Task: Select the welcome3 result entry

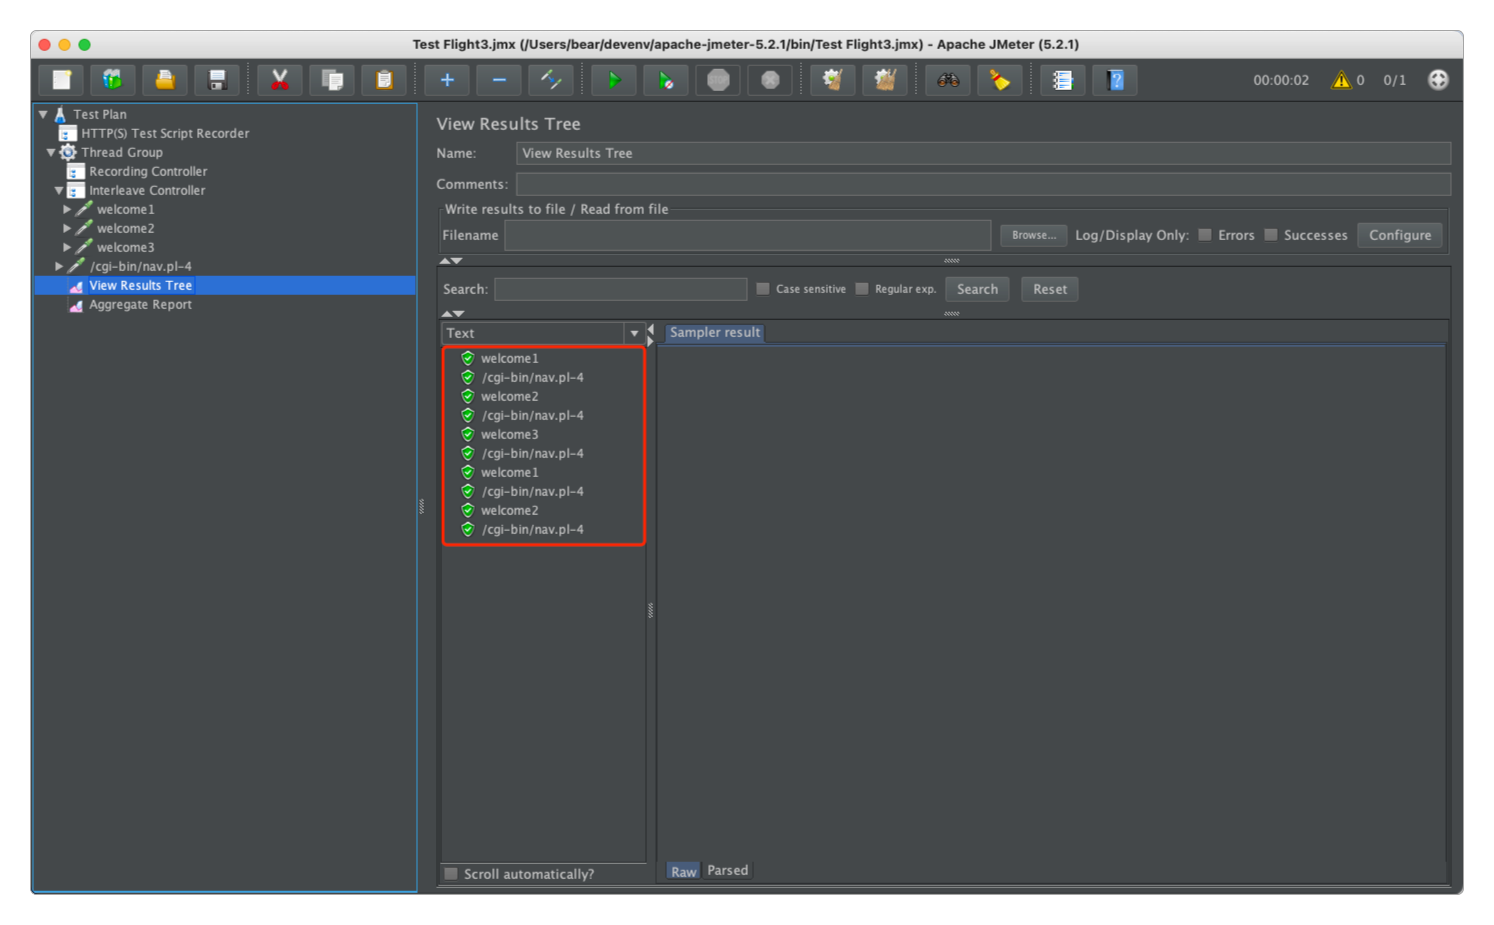Action: [x=509, y=434]
